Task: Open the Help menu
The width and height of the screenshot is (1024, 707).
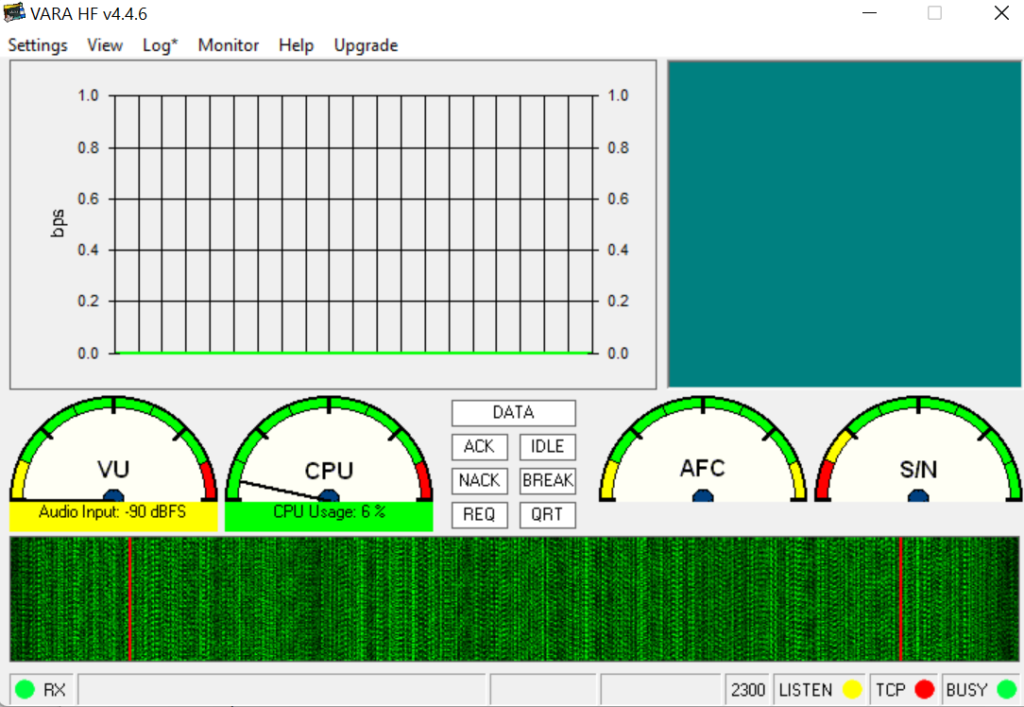Action: coord(296,45)
